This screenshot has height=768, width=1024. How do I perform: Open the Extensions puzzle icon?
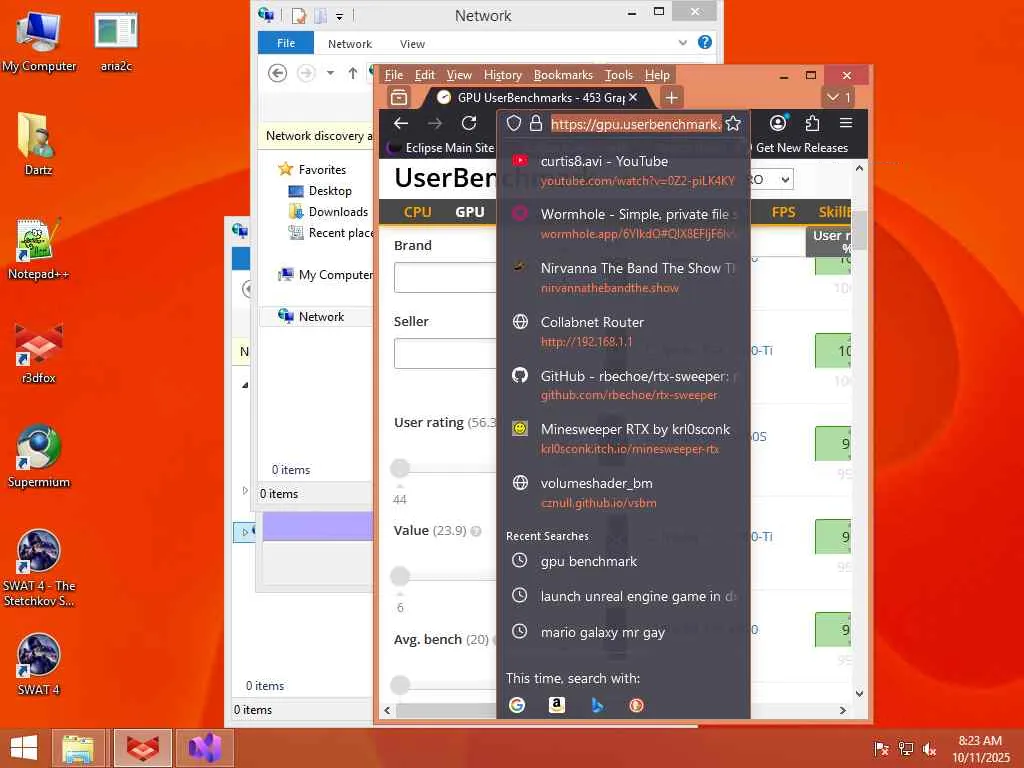pos(812,123)
